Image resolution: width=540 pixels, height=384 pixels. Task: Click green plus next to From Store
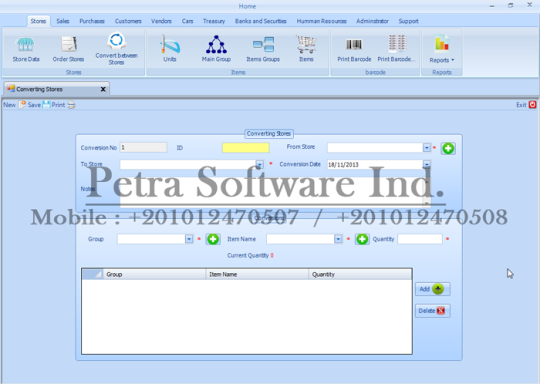pos(448,148)
